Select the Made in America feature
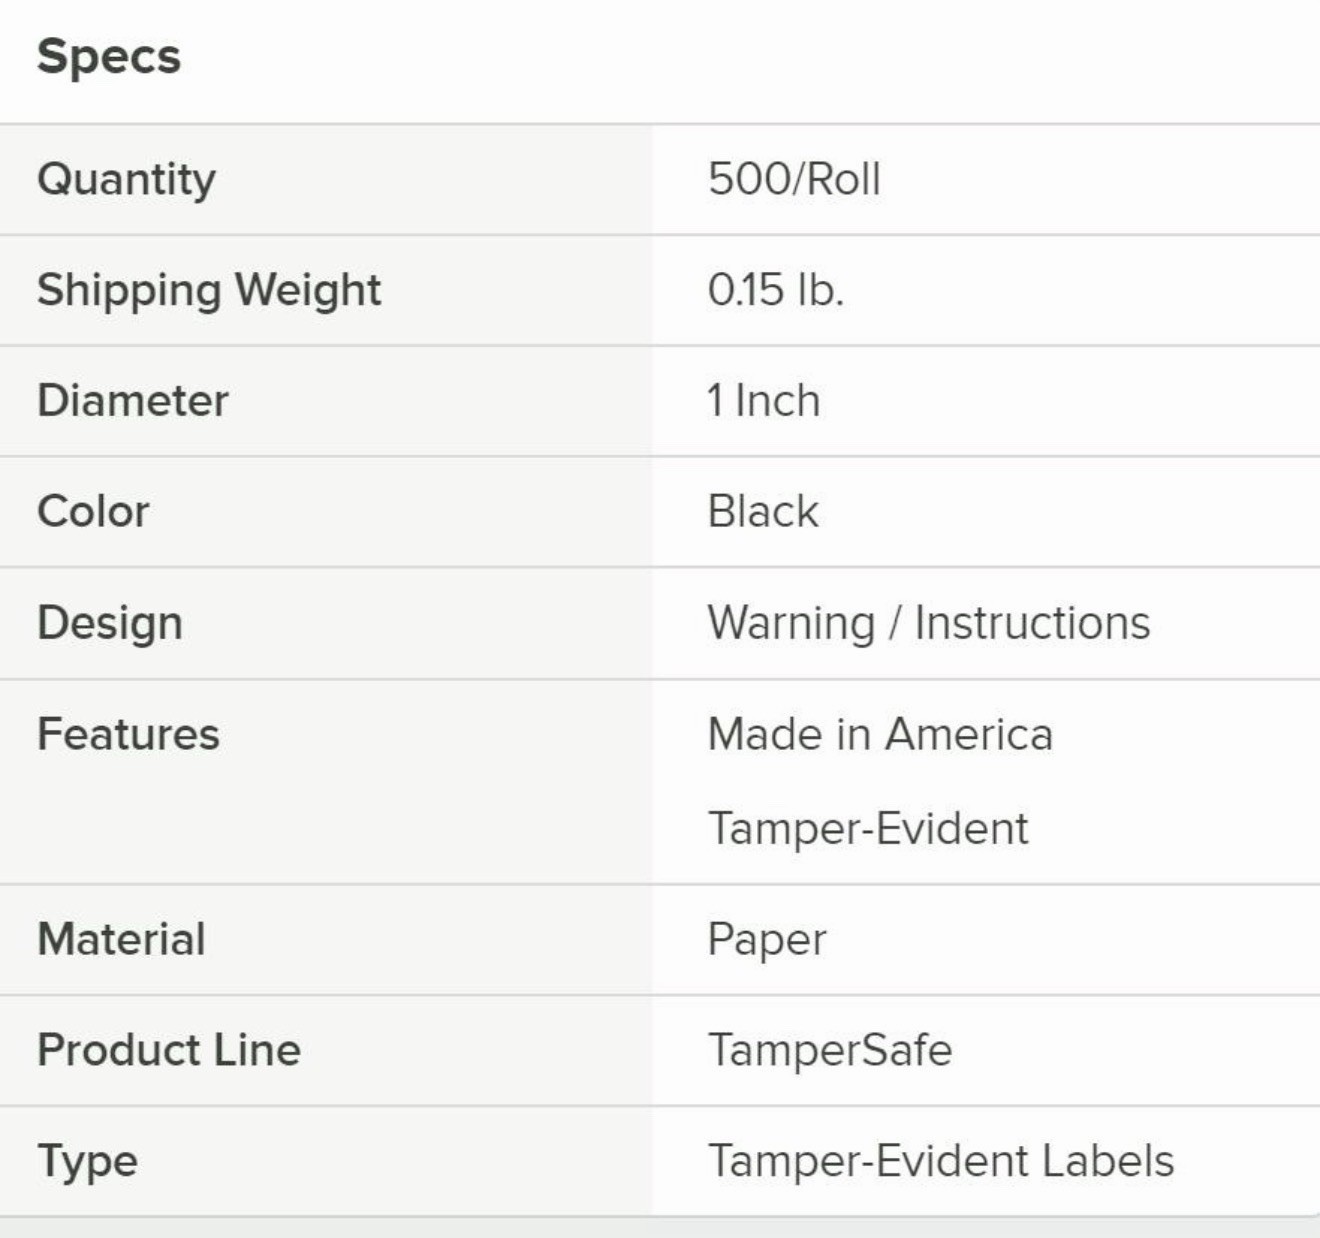1320x1238 pixels. tap(880, 734)
